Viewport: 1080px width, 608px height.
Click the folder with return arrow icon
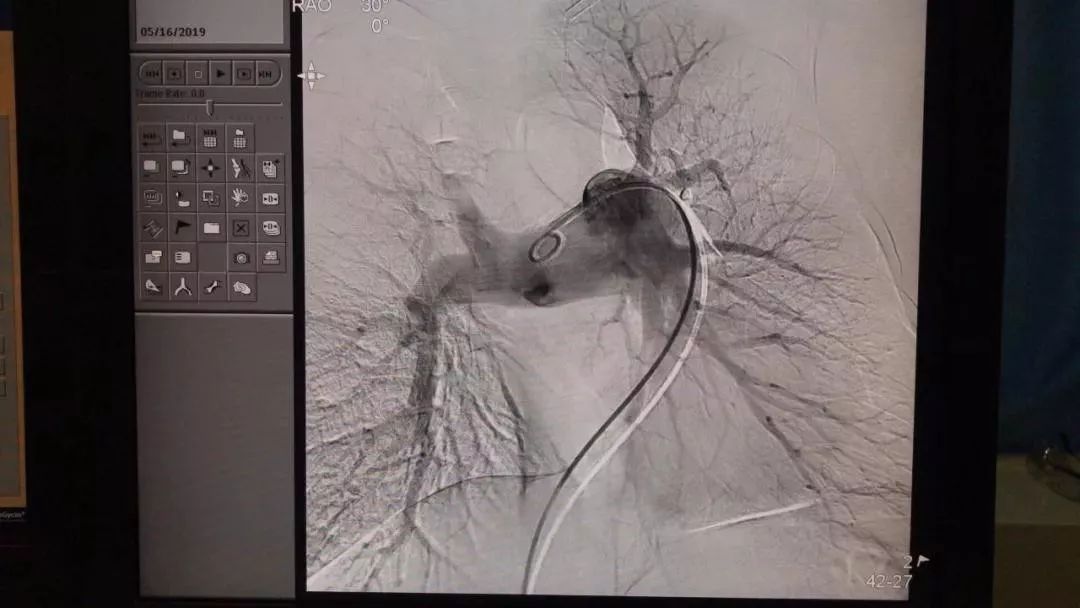click(180, 139)
